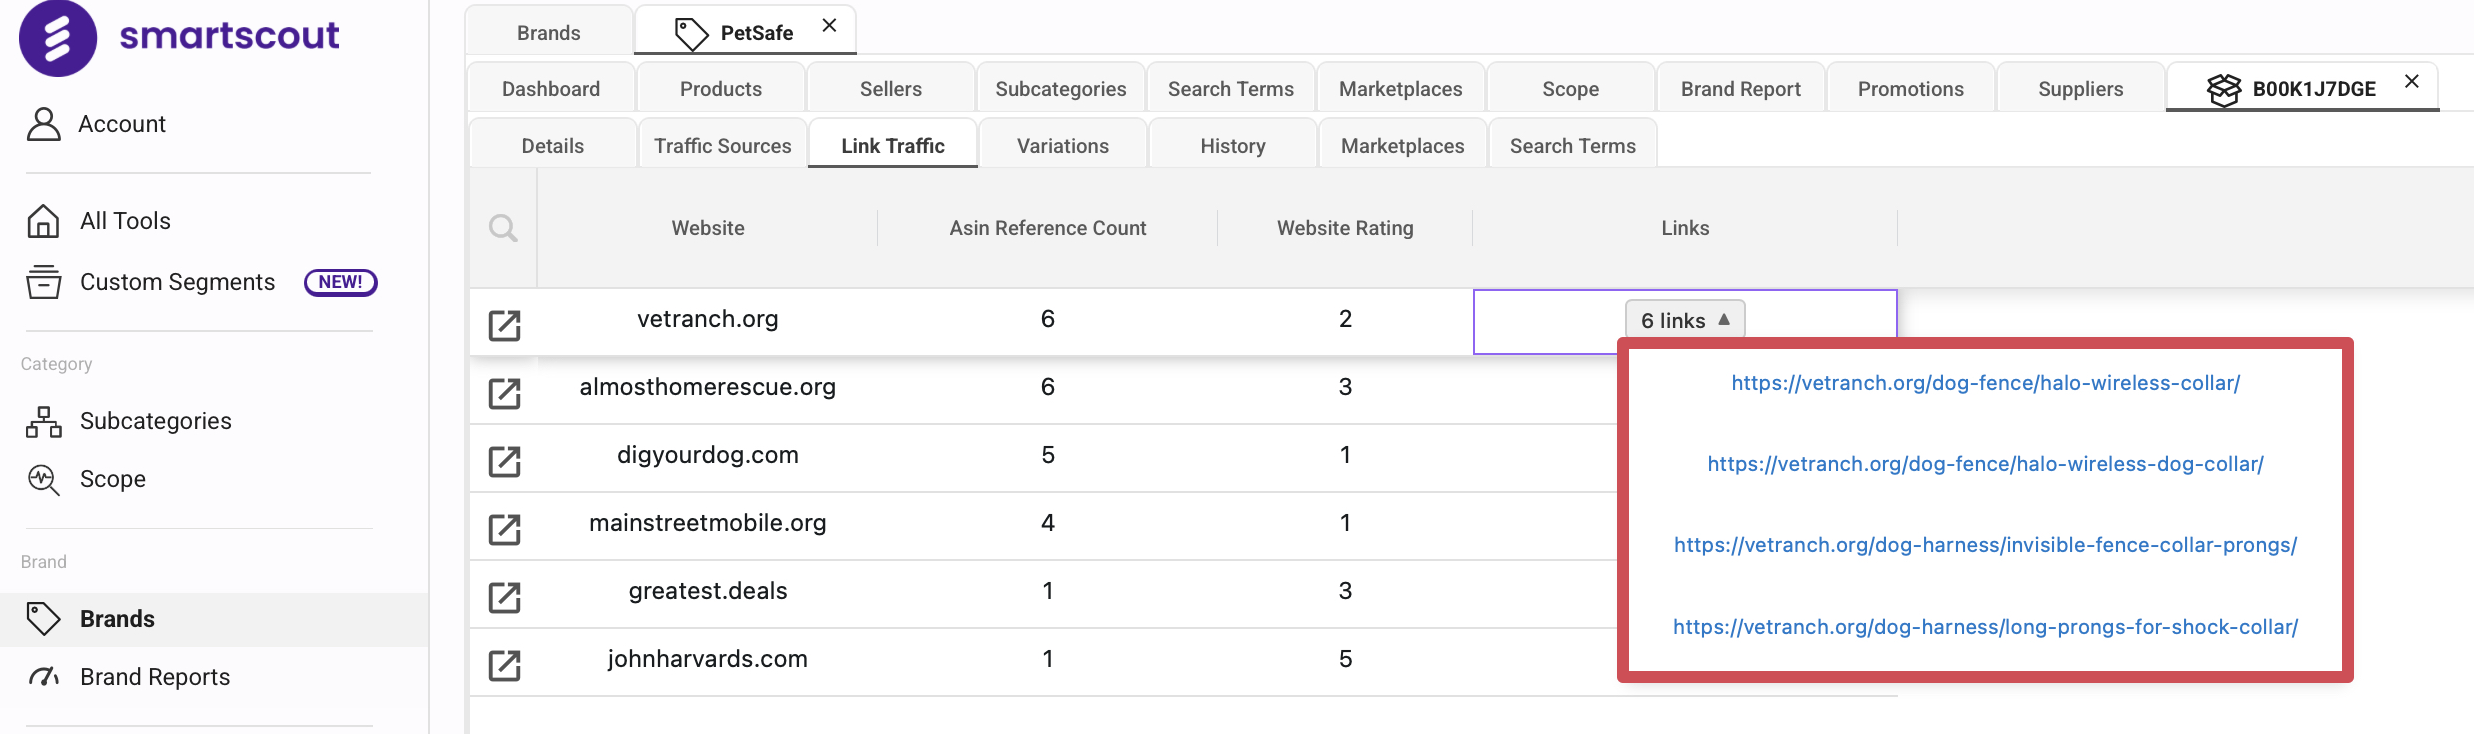The image size is (2474, 734).
Task: Switch to the Details sub-tab
Action: (x=553, y=146)
